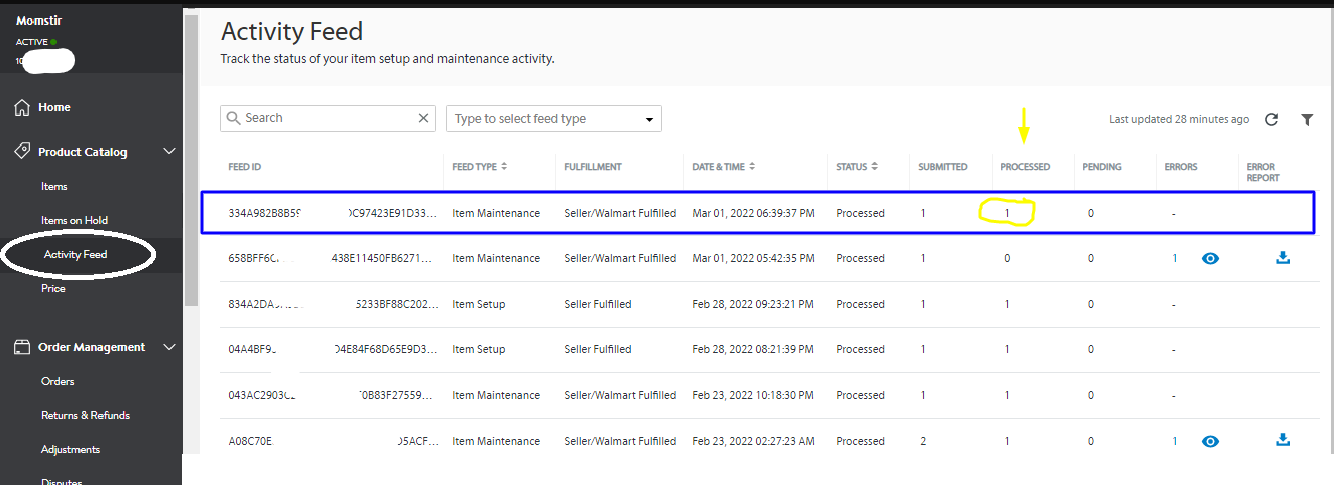This screenshot has width=1334, height=485.
Task: Open the filter funnel icon
Action: [x=1307, y=119]
